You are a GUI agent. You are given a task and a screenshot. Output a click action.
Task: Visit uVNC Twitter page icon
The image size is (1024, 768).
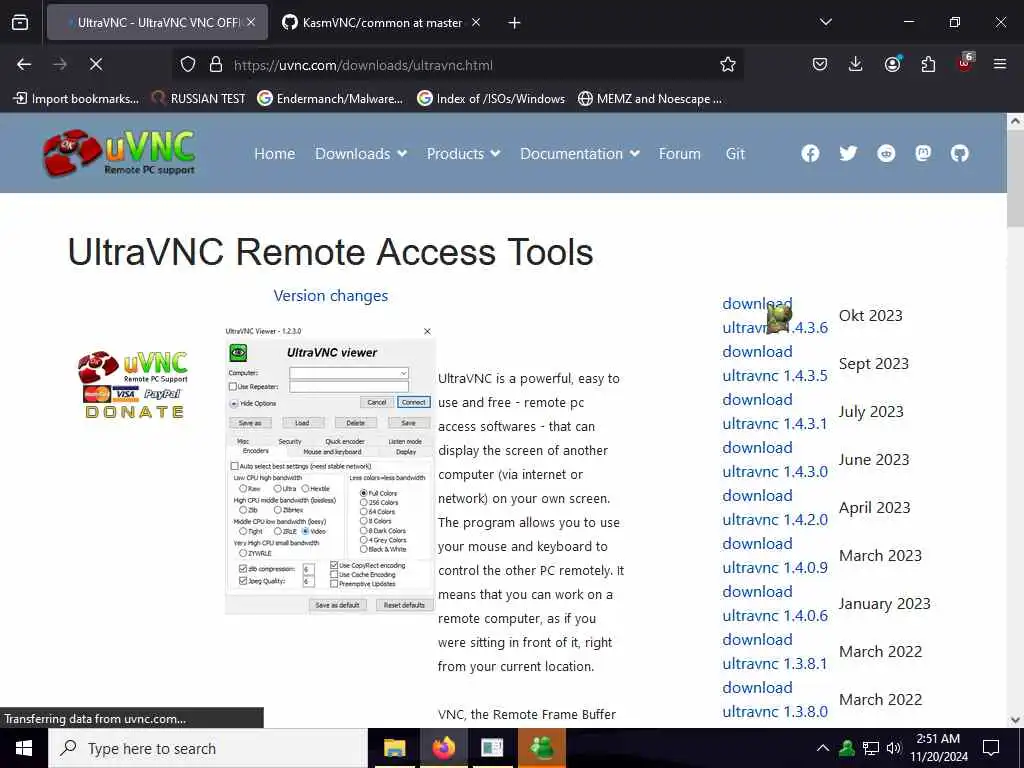click(x=848, y=153)
